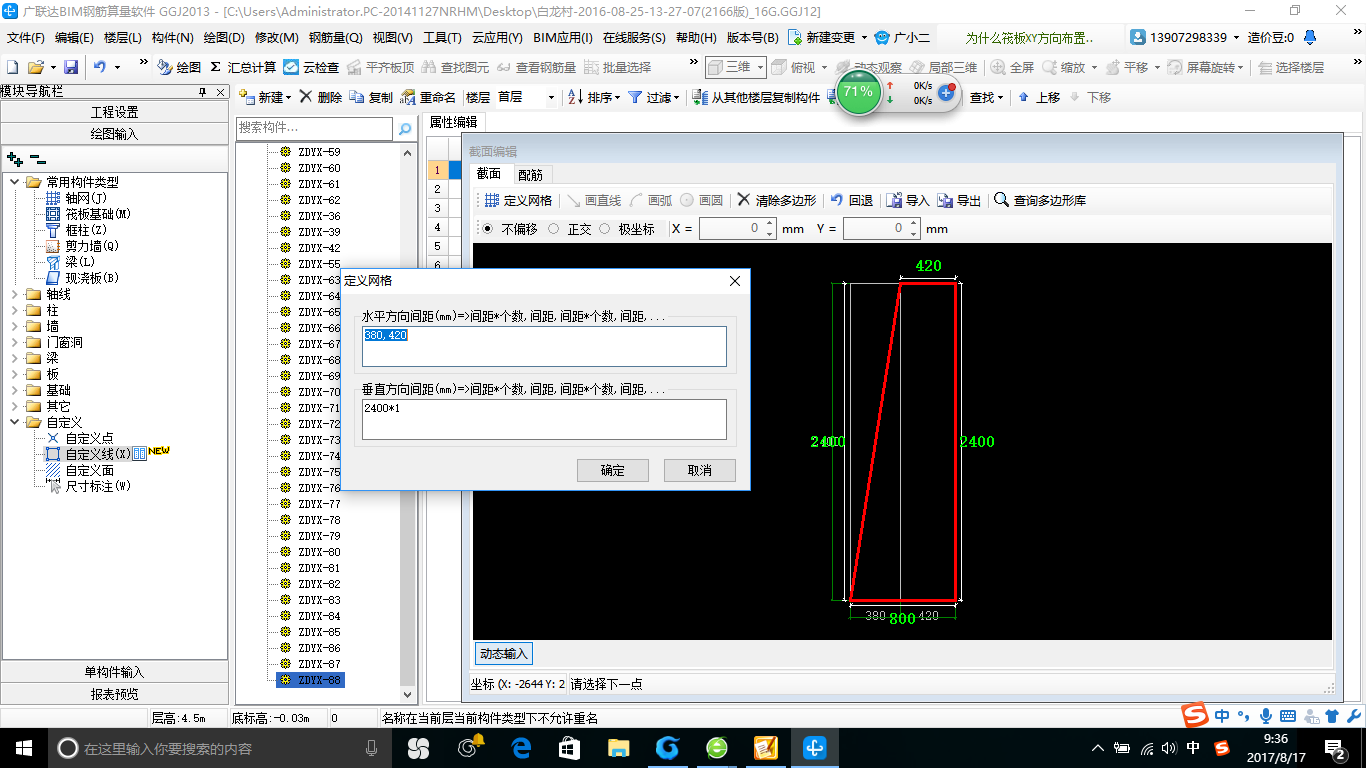Expand 基础 tree folder
This screenshot has width=1366, height=768.
15,390
